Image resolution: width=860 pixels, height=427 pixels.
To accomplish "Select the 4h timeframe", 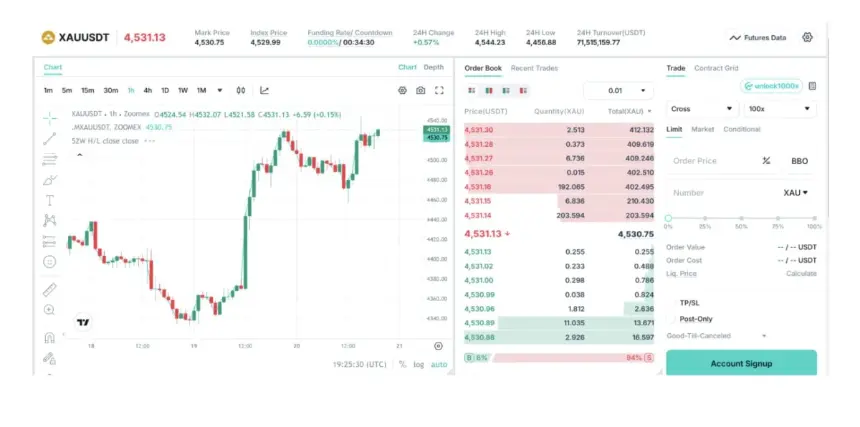I will [x=148, y=90].
